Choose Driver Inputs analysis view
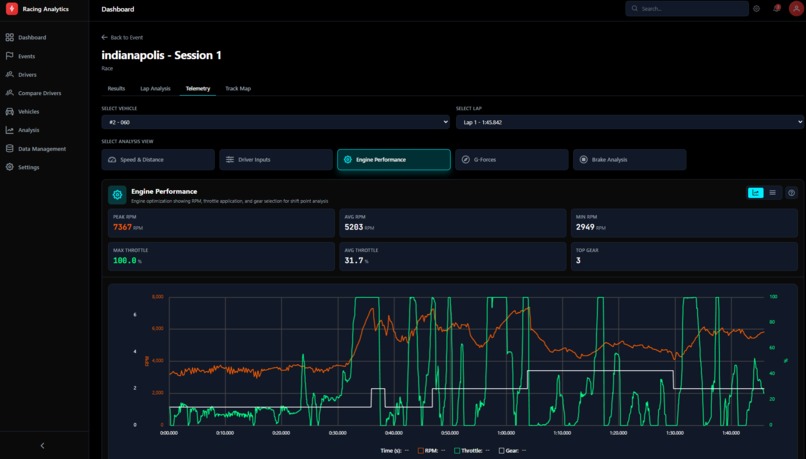 [x=276, y=160]
